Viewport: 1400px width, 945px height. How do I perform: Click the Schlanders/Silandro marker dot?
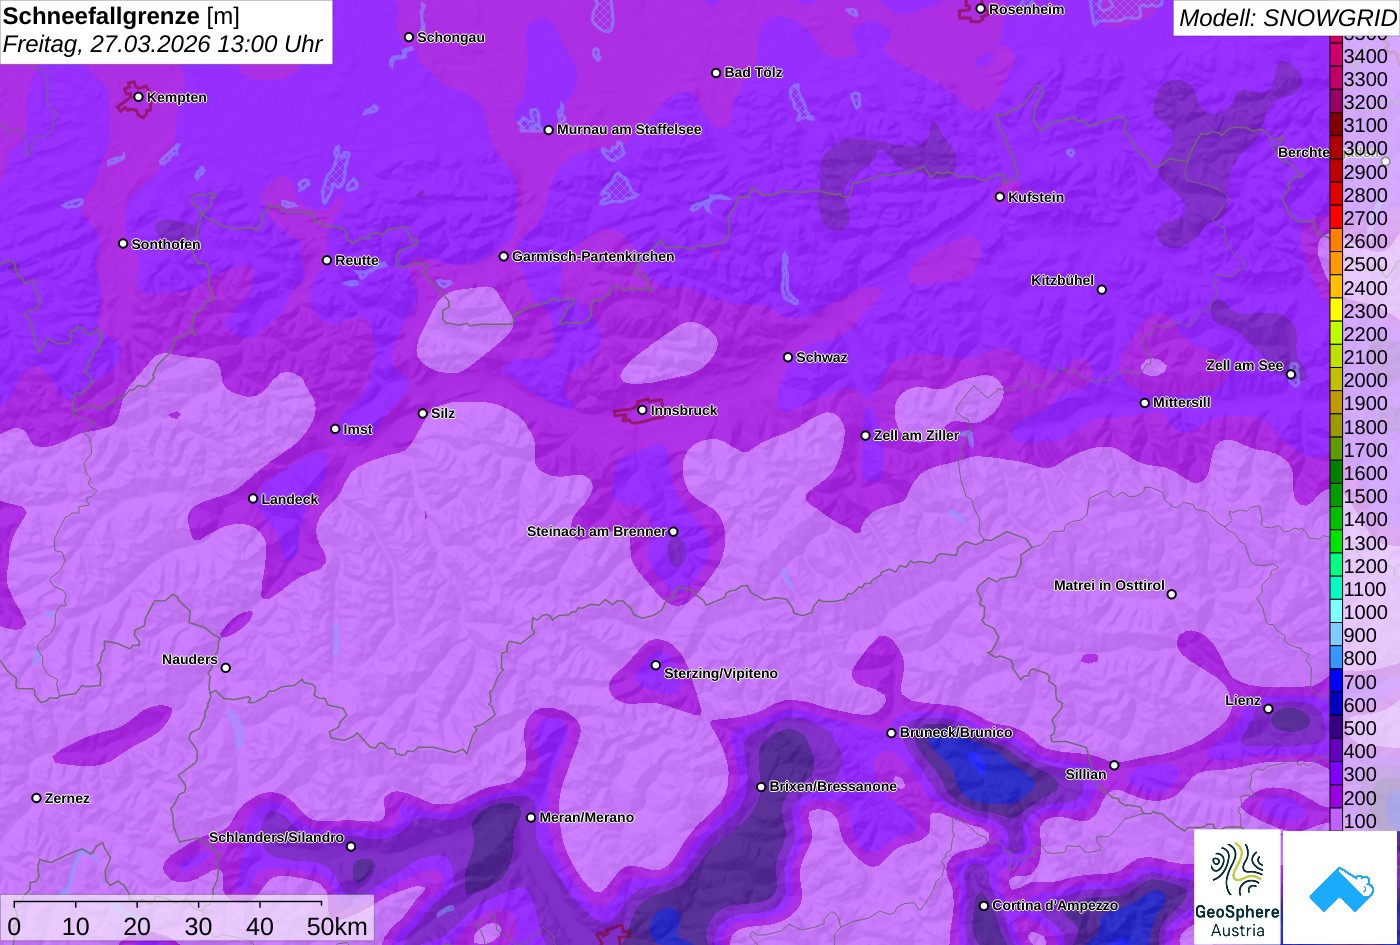coord(350,847)
